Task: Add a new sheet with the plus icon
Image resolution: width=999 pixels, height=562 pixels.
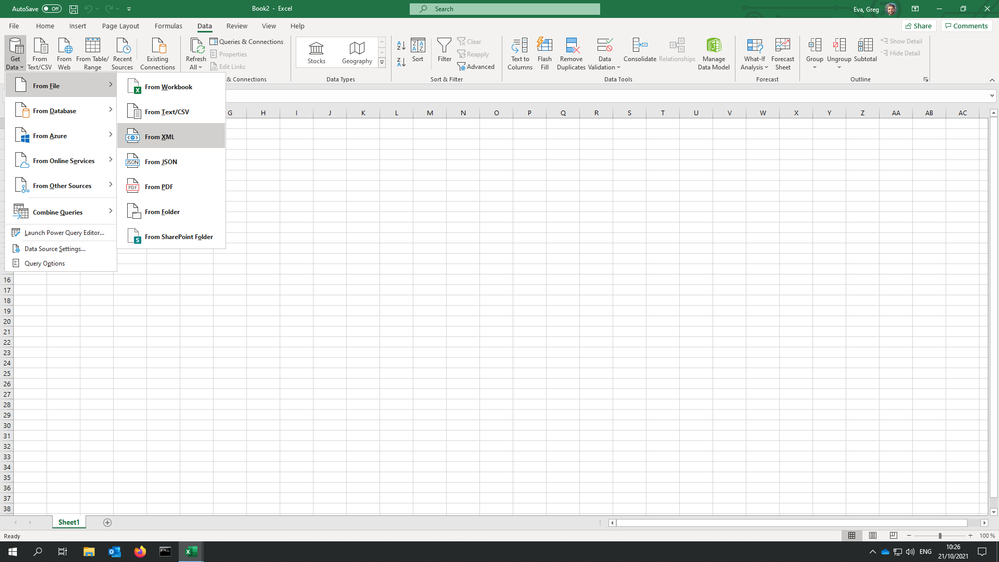Action: [x=107, y=522]
